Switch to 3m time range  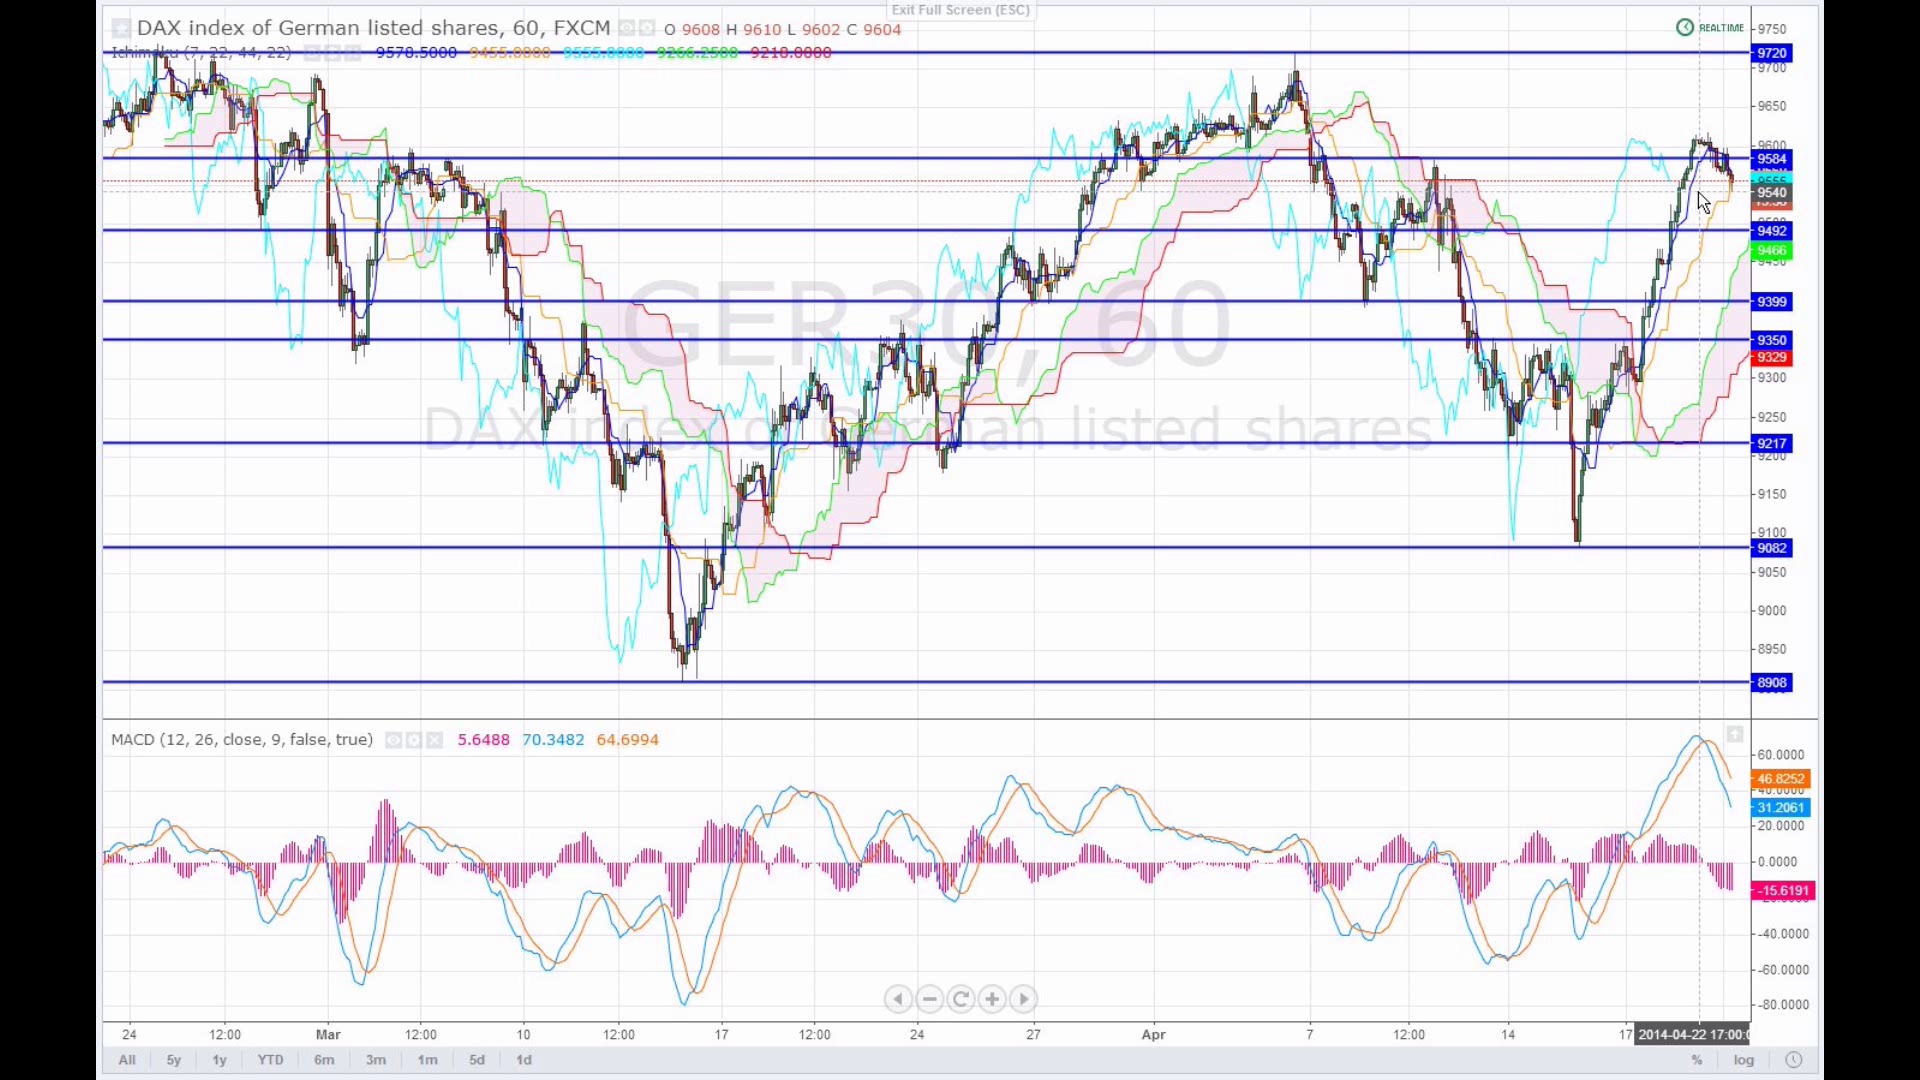coord(375,1060)
